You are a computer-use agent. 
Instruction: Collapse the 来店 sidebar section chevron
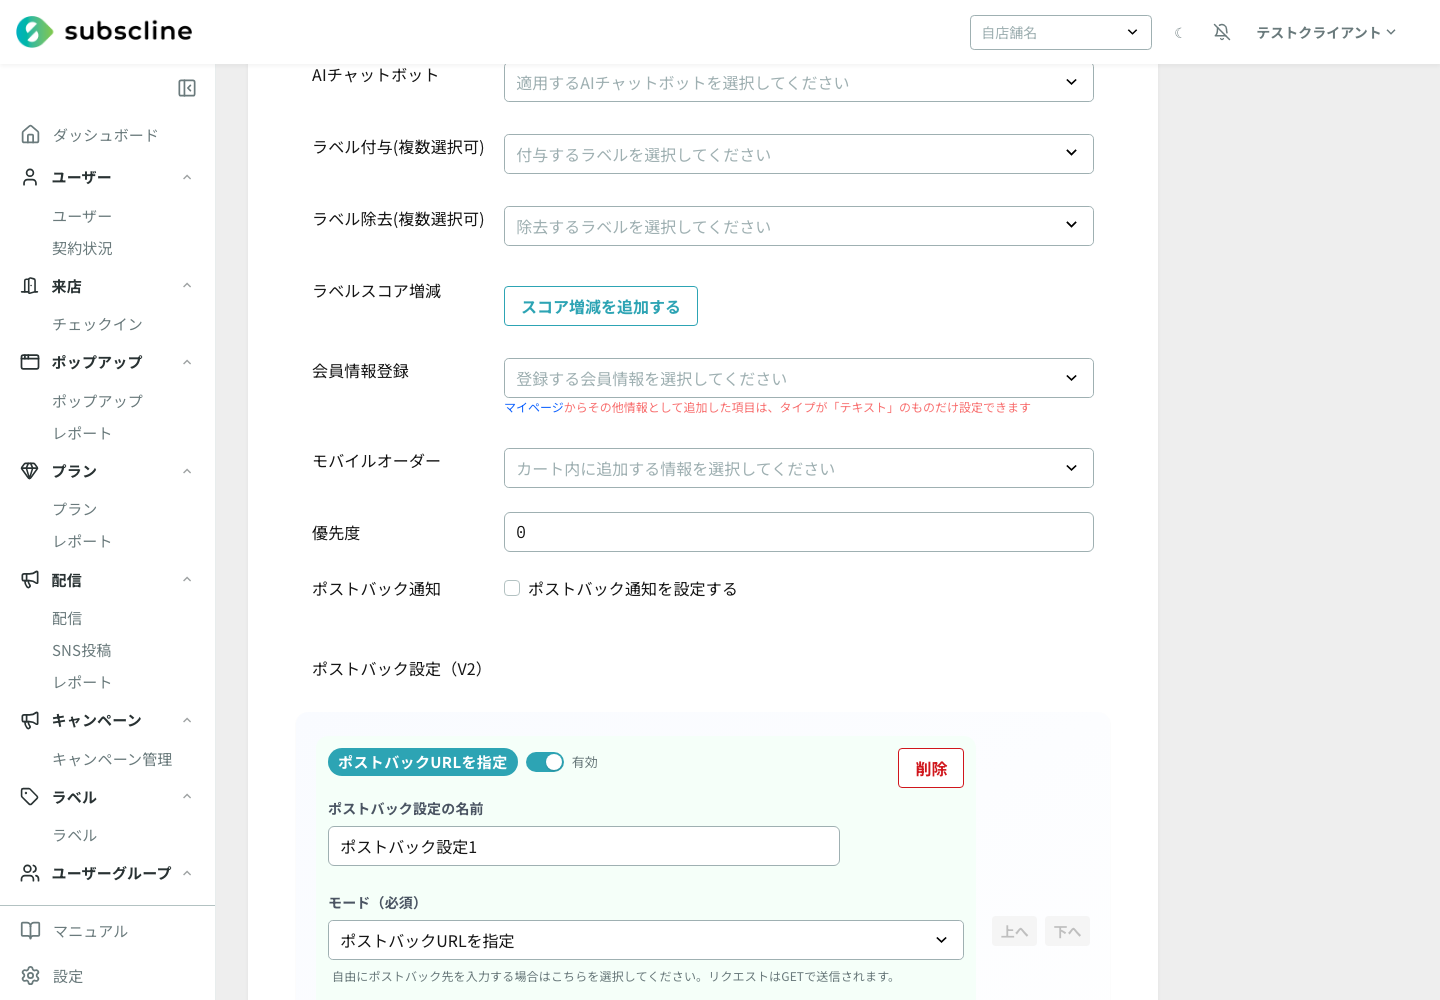pos(187,286)
